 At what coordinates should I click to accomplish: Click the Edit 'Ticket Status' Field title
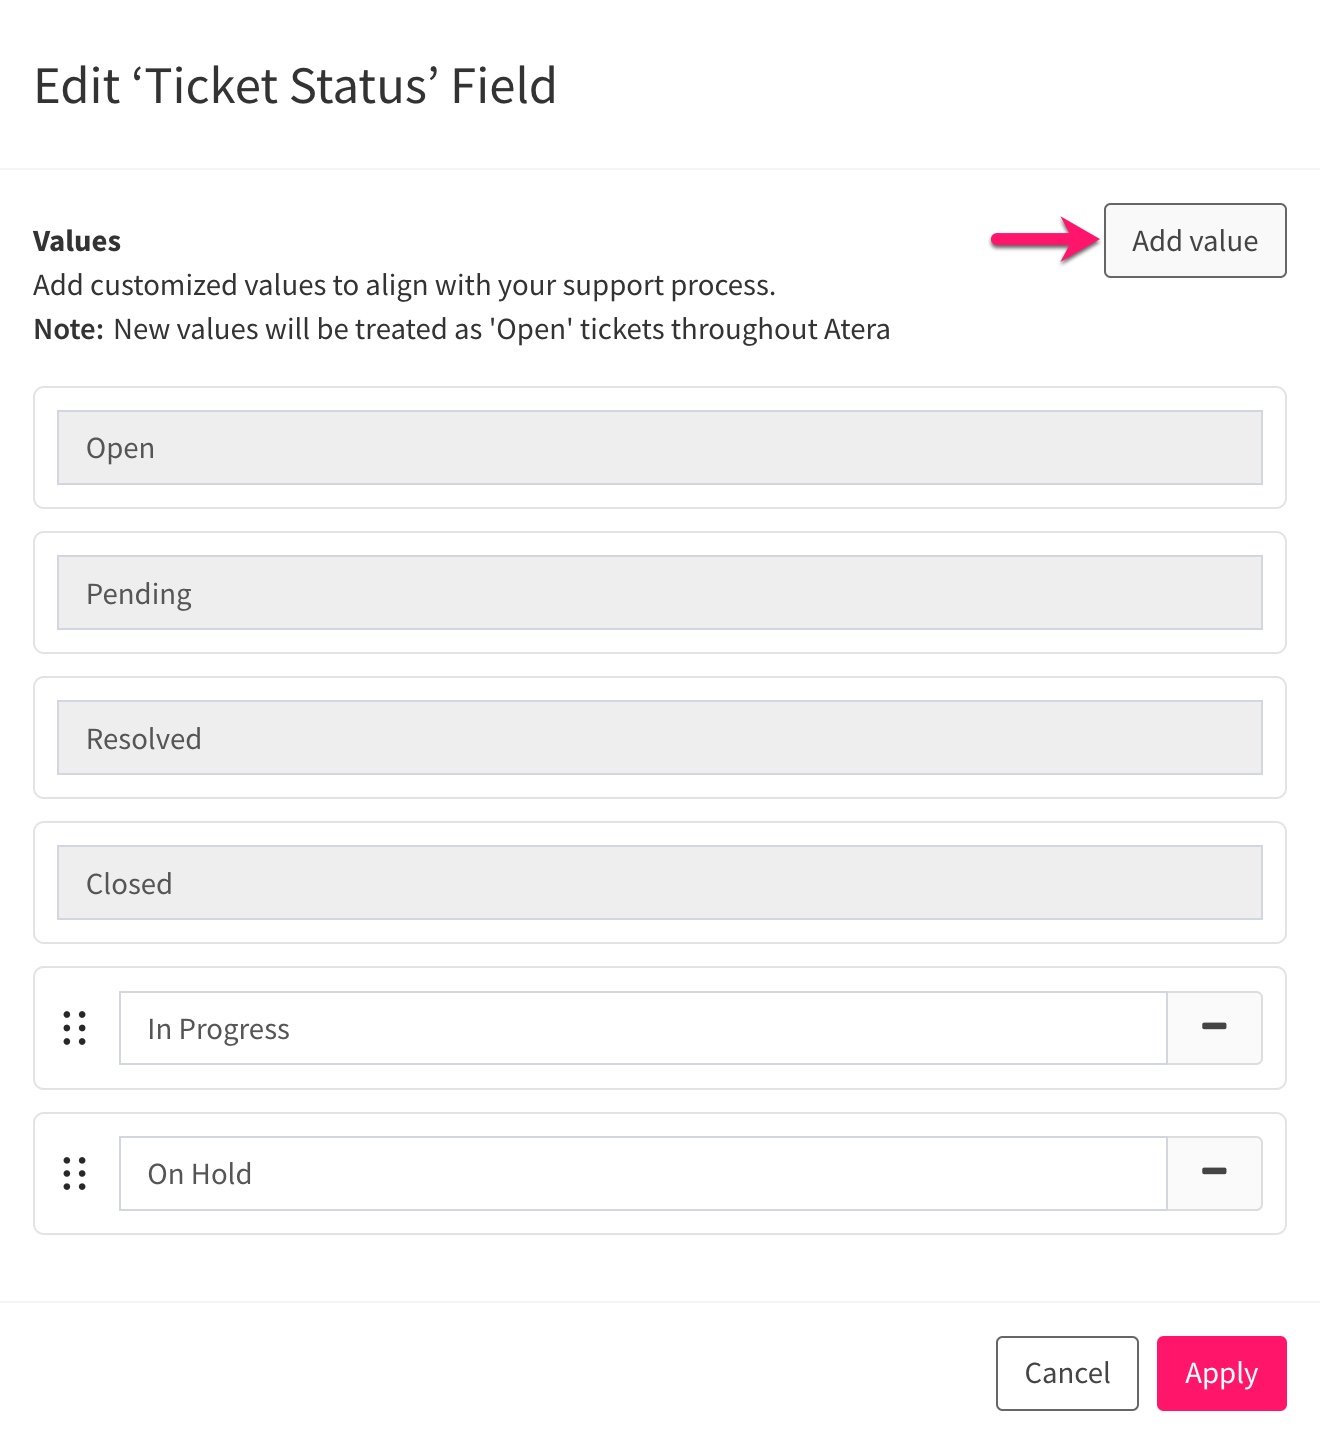(295, 86)
